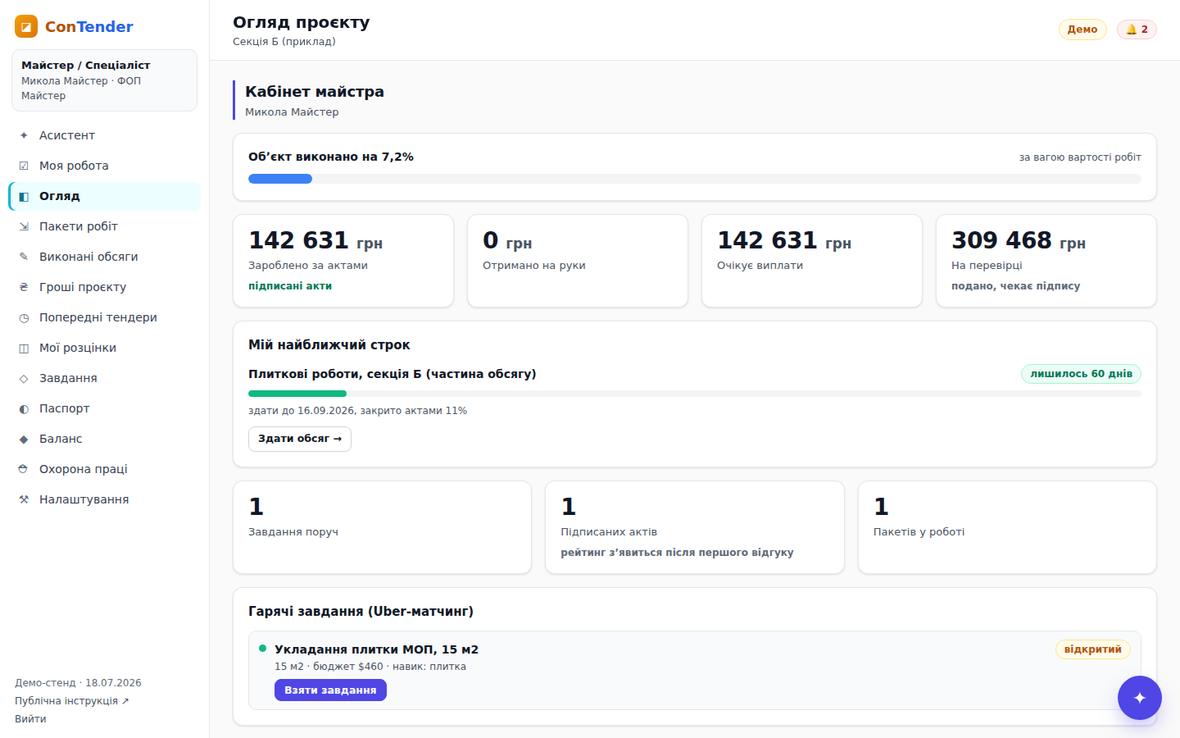
Task: Click the Підписаних актів stat card
Action: click(x=695, y=527)
